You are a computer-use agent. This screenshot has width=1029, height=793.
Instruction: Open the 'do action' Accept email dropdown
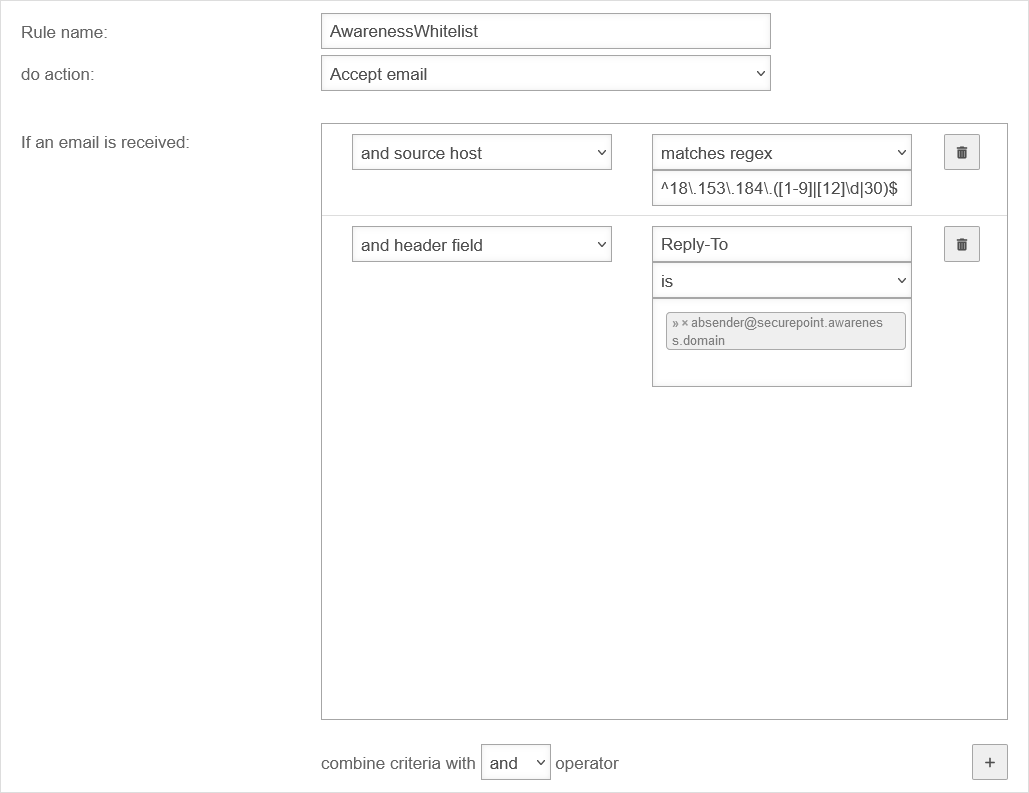(545, 74)
